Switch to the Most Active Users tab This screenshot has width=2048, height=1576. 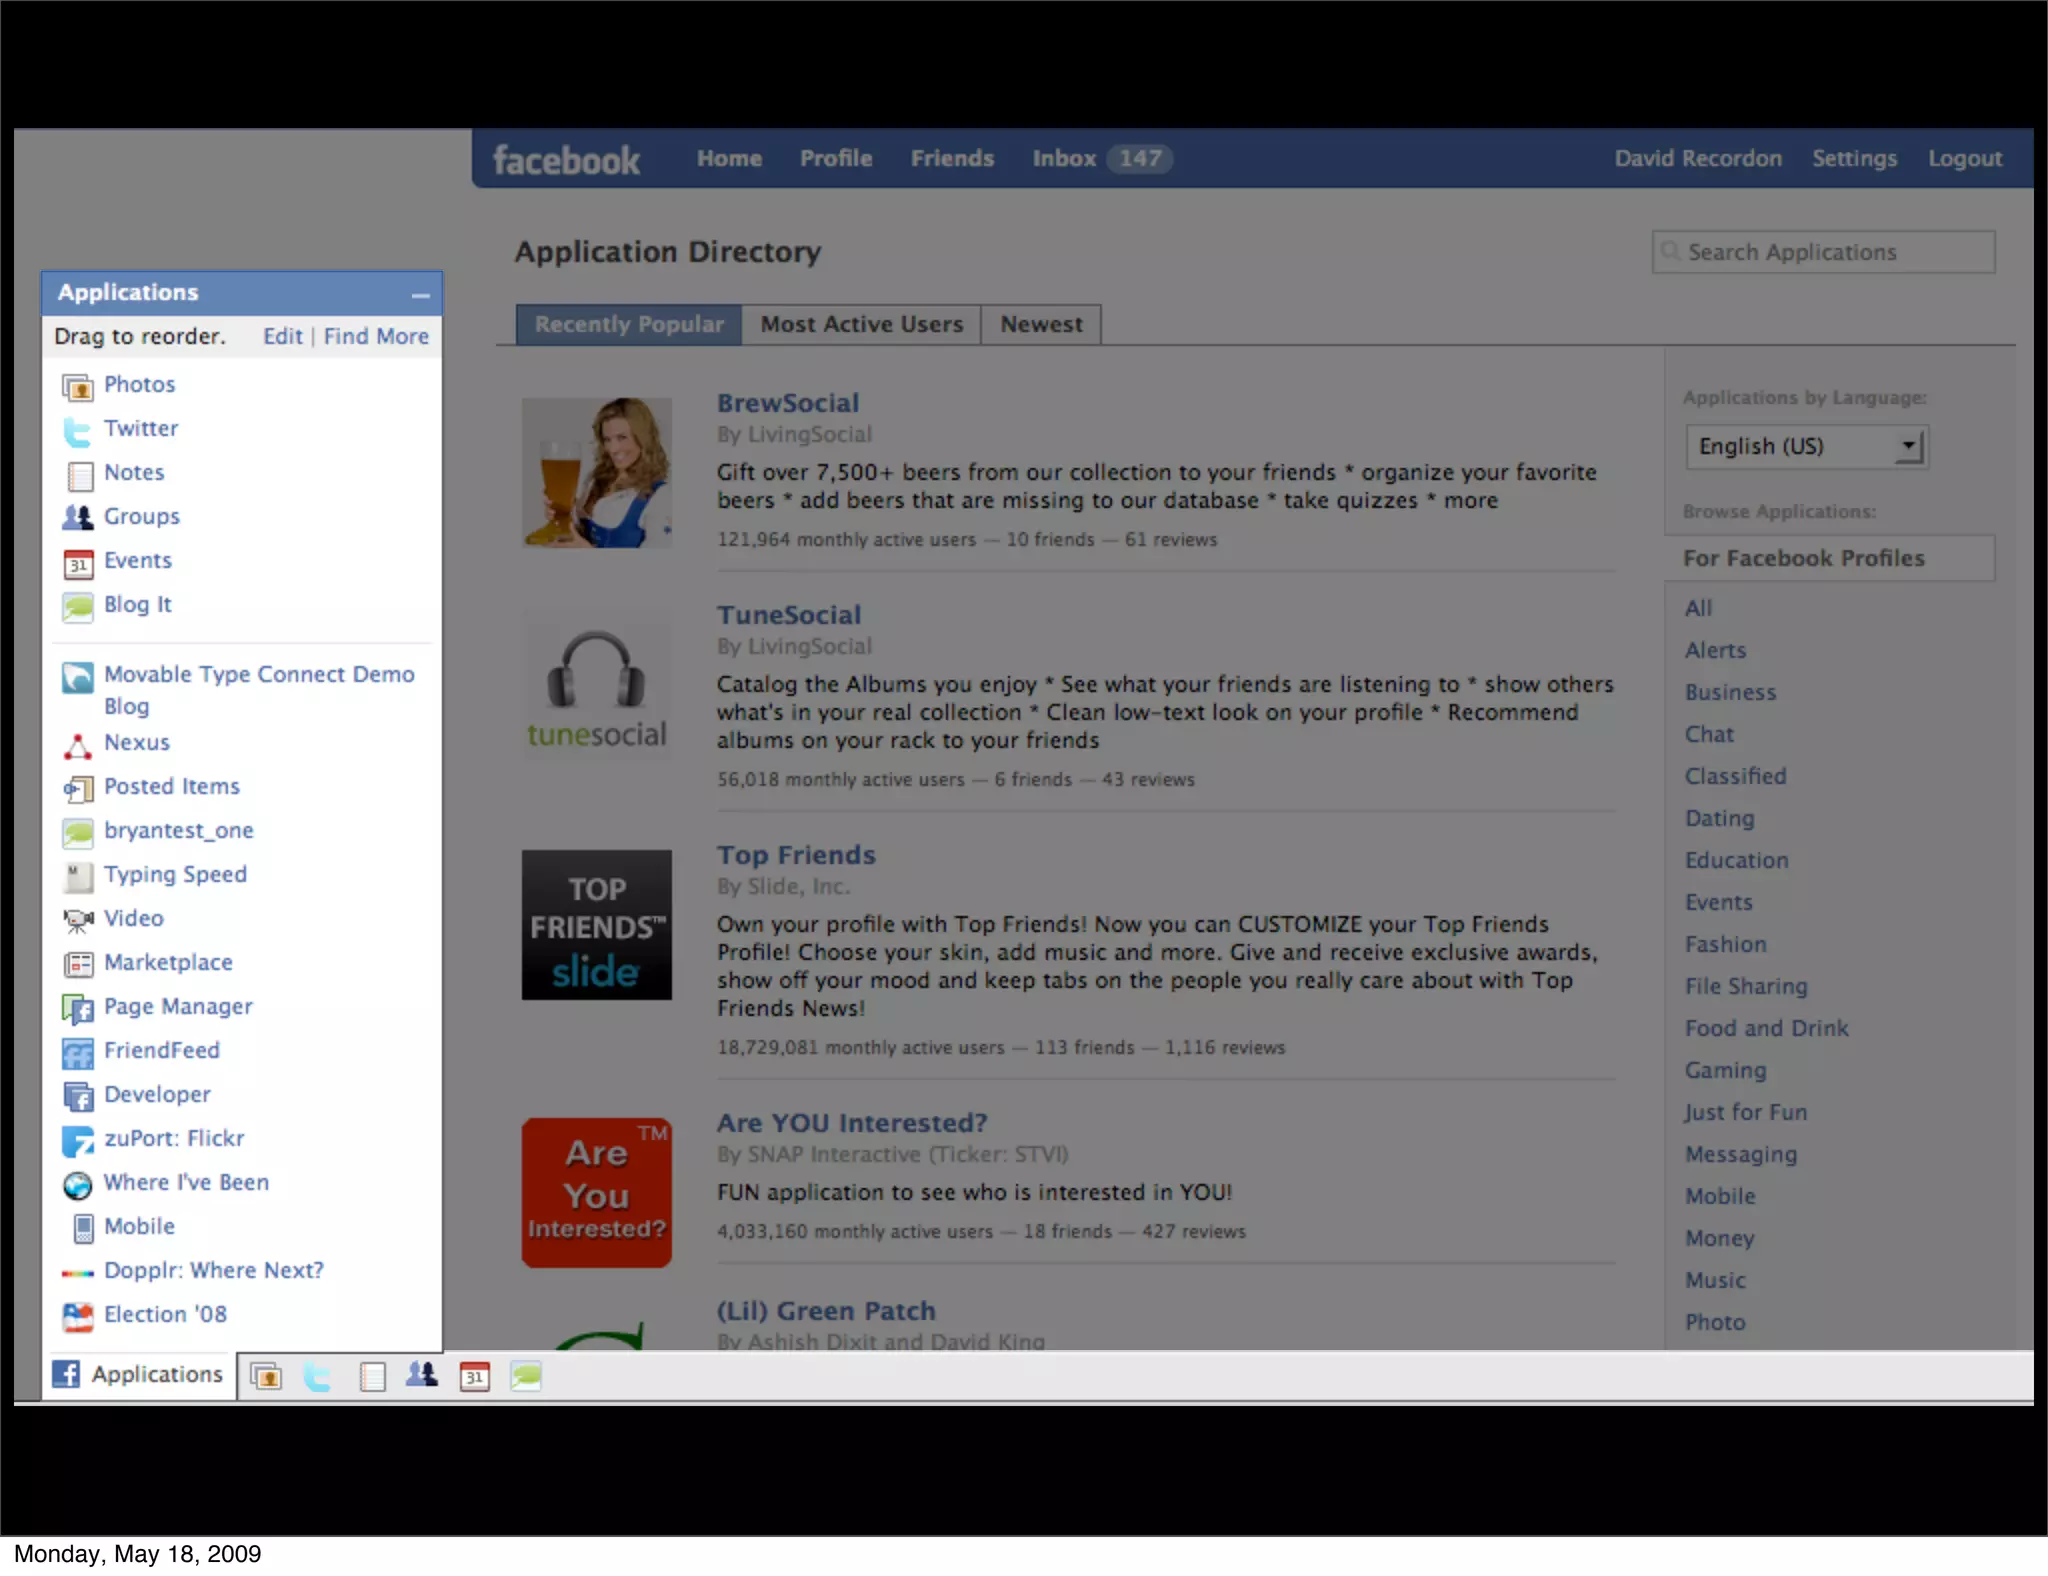861,325
